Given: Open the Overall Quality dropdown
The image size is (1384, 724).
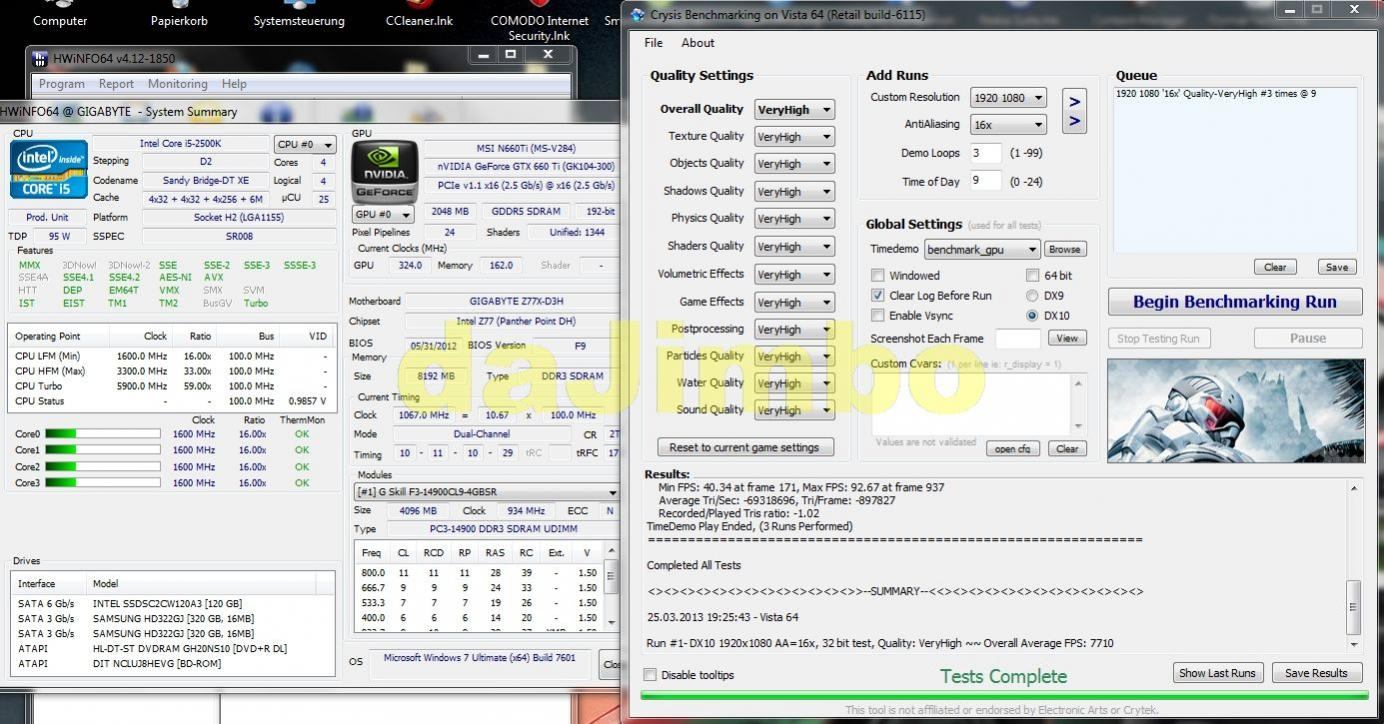Looking at the screenshot, I should (794, 110).
